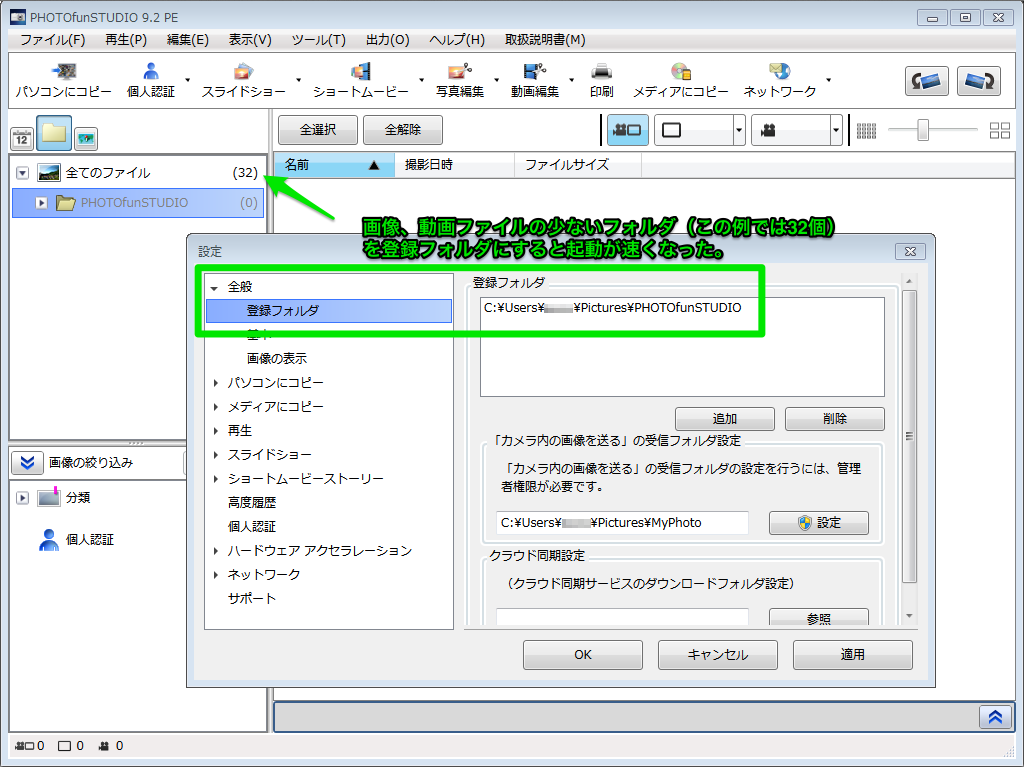Viewport: 1024px width, 767px height.
Task: Open the スライドショー (slideshow) tool
Action: pyautogui.click(x=244, y=78)
